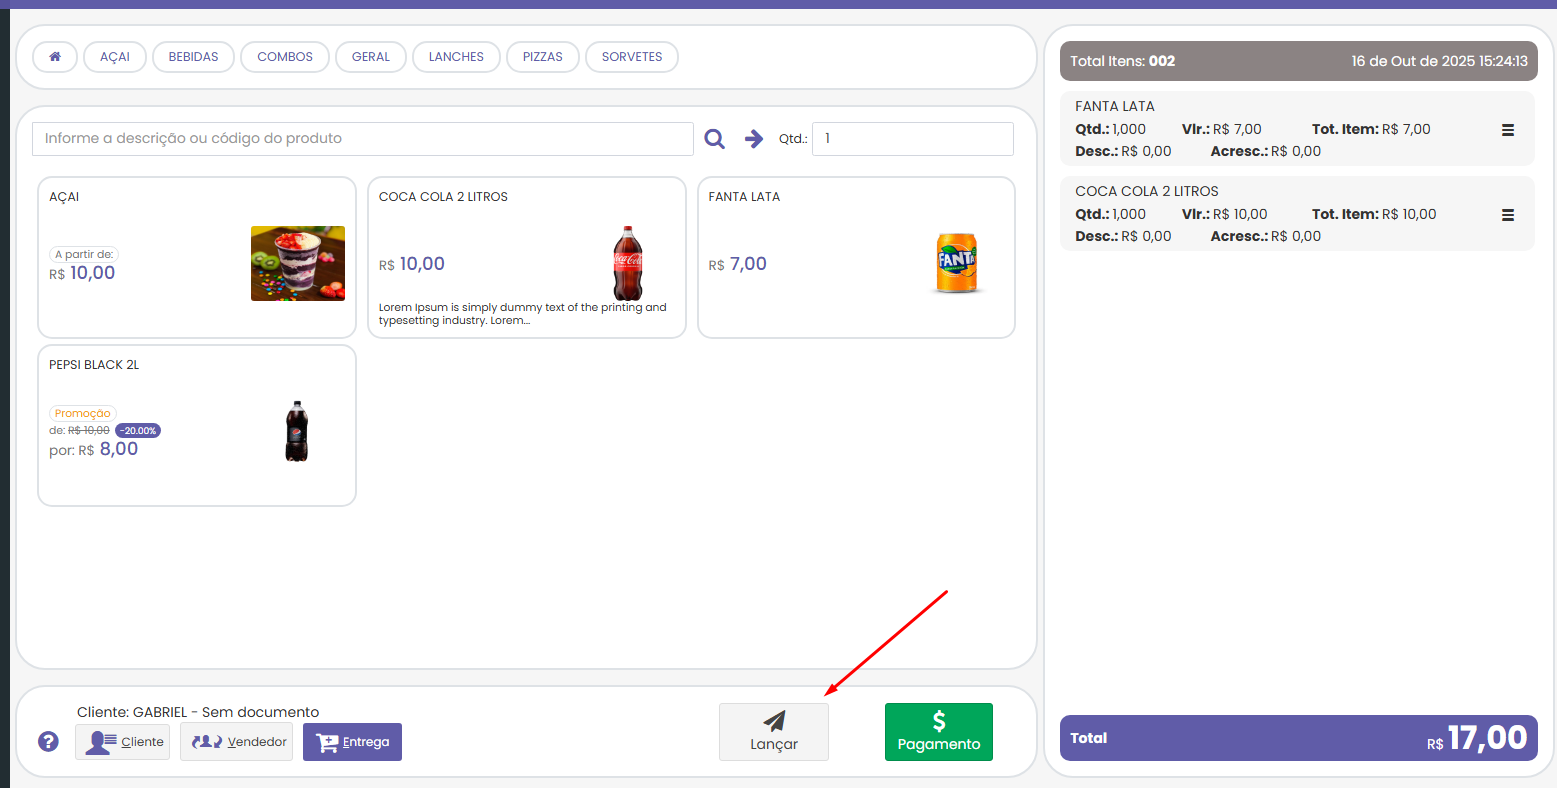Select the COMBOS category

pyautogui.click(x=285, y=57)
